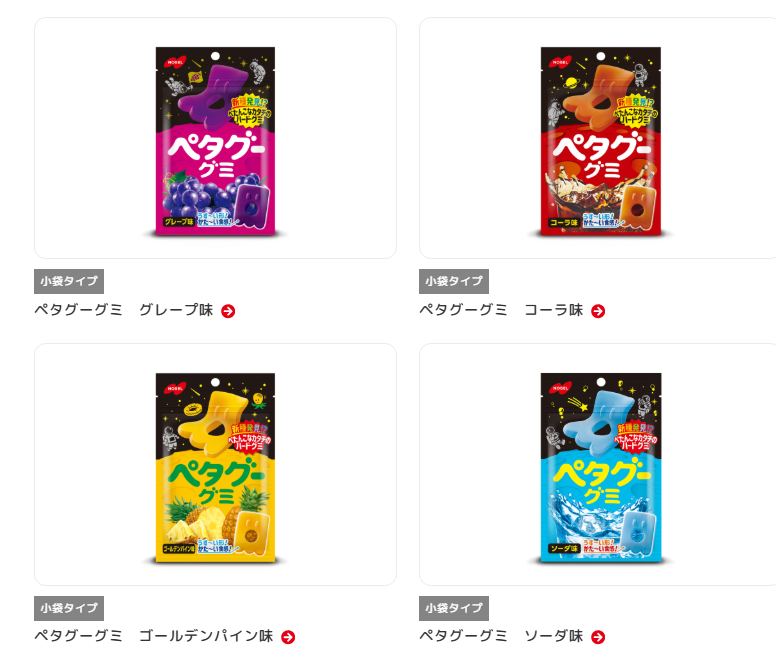This screenshot has width=776, height=658.
Task: Click 小袋タイプ tag above コーラ味
Action: [454, 282]
